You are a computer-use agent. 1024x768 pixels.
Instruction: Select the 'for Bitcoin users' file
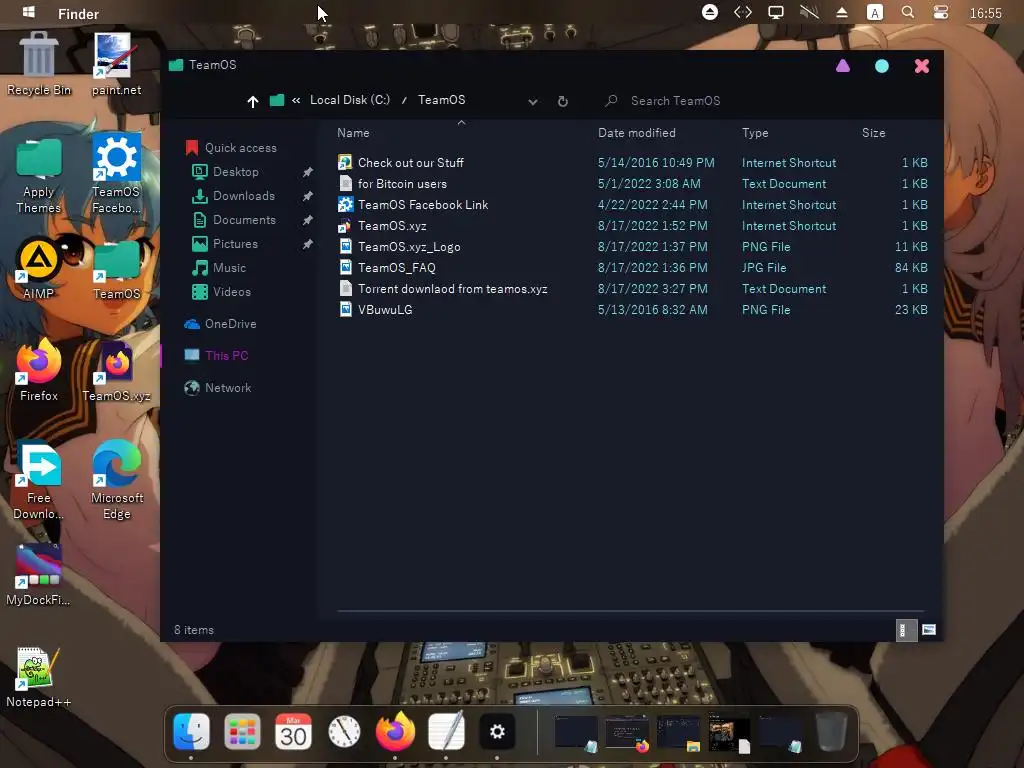tap(632, 184)
